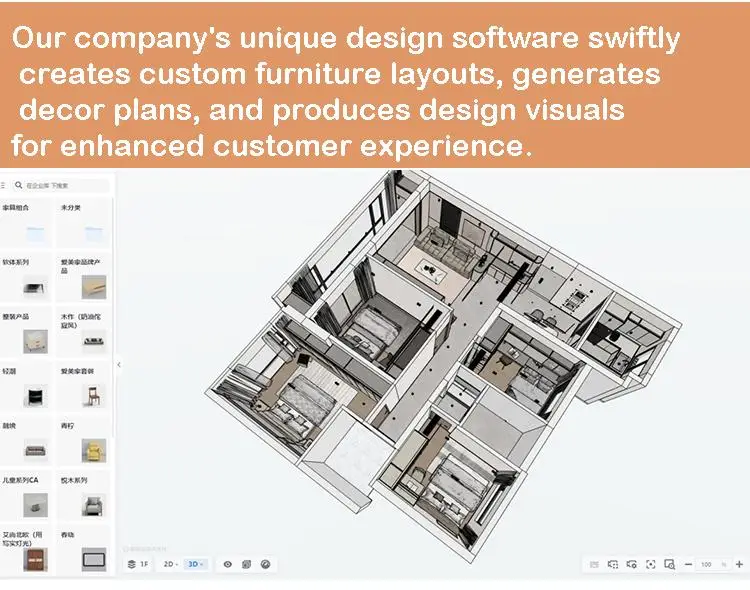This screenshot has width=750, height=590.
Task: Click the zoom percentage value field
Action: coord(713,565)
